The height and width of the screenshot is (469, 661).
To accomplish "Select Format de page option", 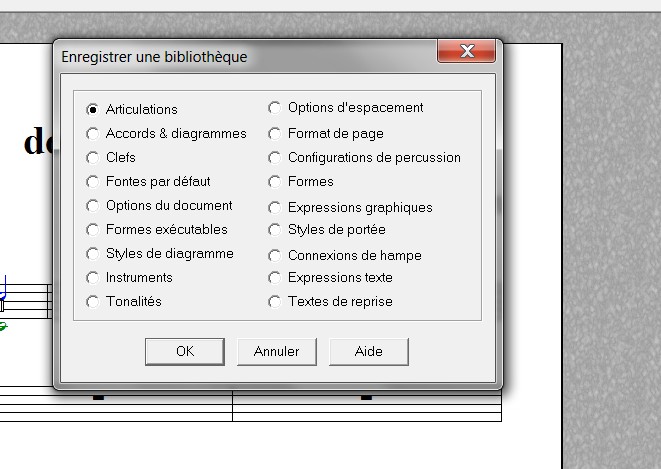I will pos(275,133).
